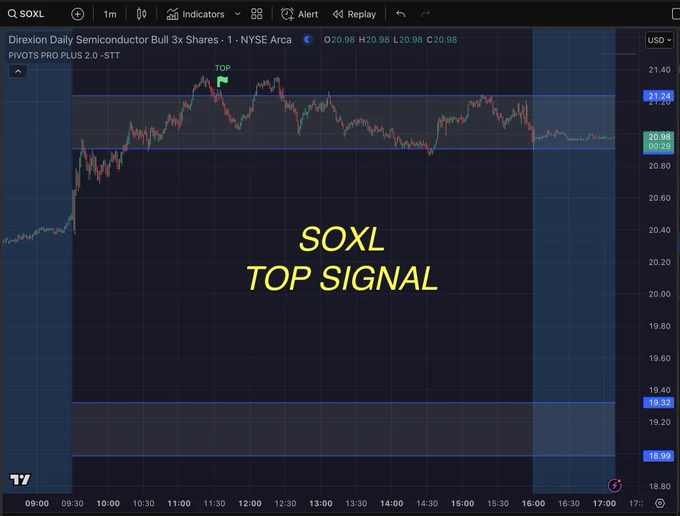Open the SOXL symbol search
The height and width of the screenshot is (516, 680).
click(26, 14)
